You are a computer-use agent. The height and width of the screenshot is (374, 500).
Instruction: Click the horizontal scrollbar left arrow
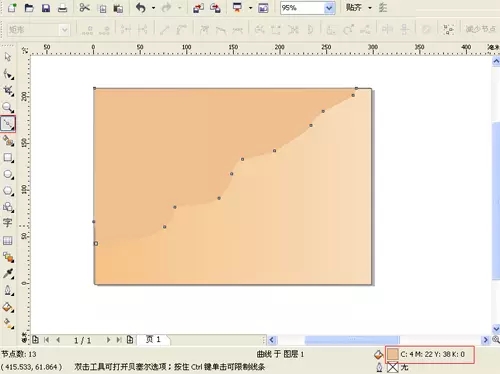coord(272,340)
